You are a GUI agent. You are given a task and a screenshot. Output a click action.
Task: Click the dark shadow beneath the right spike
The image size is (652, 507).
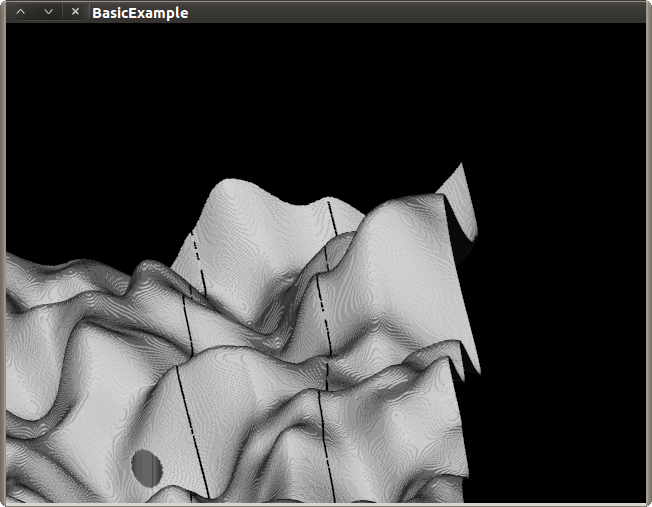coord(464,245)
